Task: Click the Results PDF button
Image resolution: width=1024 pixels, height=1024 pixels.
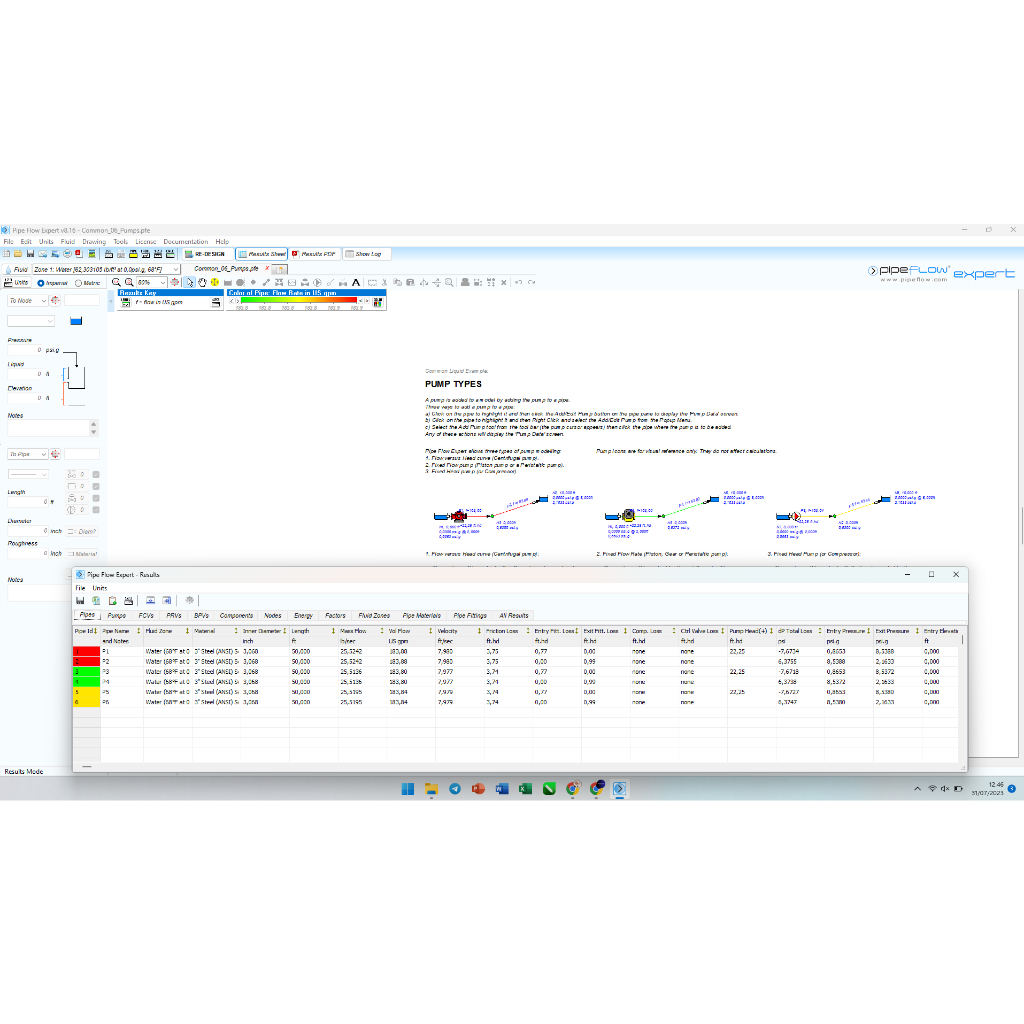Action: click(315, 254)
